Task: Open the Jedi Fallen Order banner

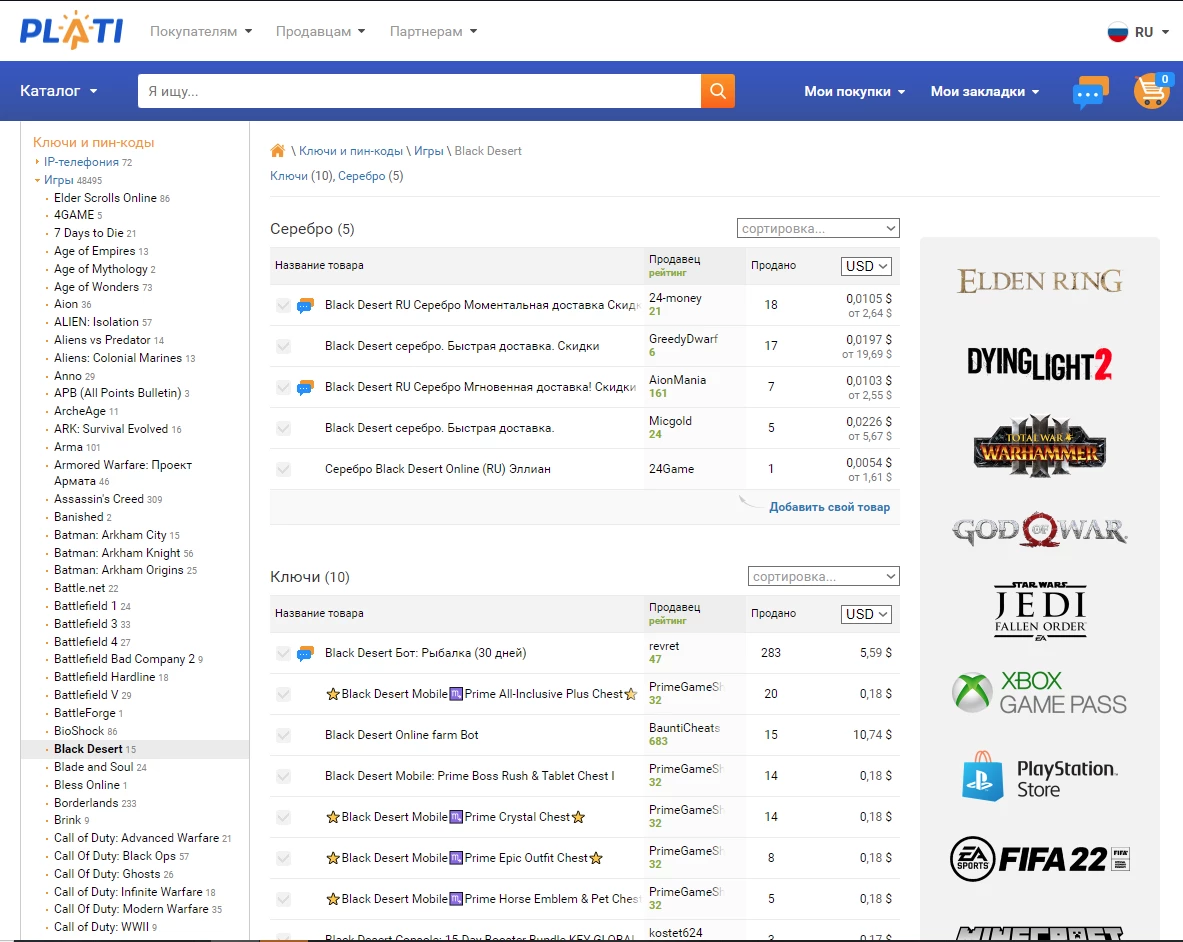Action: (x=1040, y=611)
